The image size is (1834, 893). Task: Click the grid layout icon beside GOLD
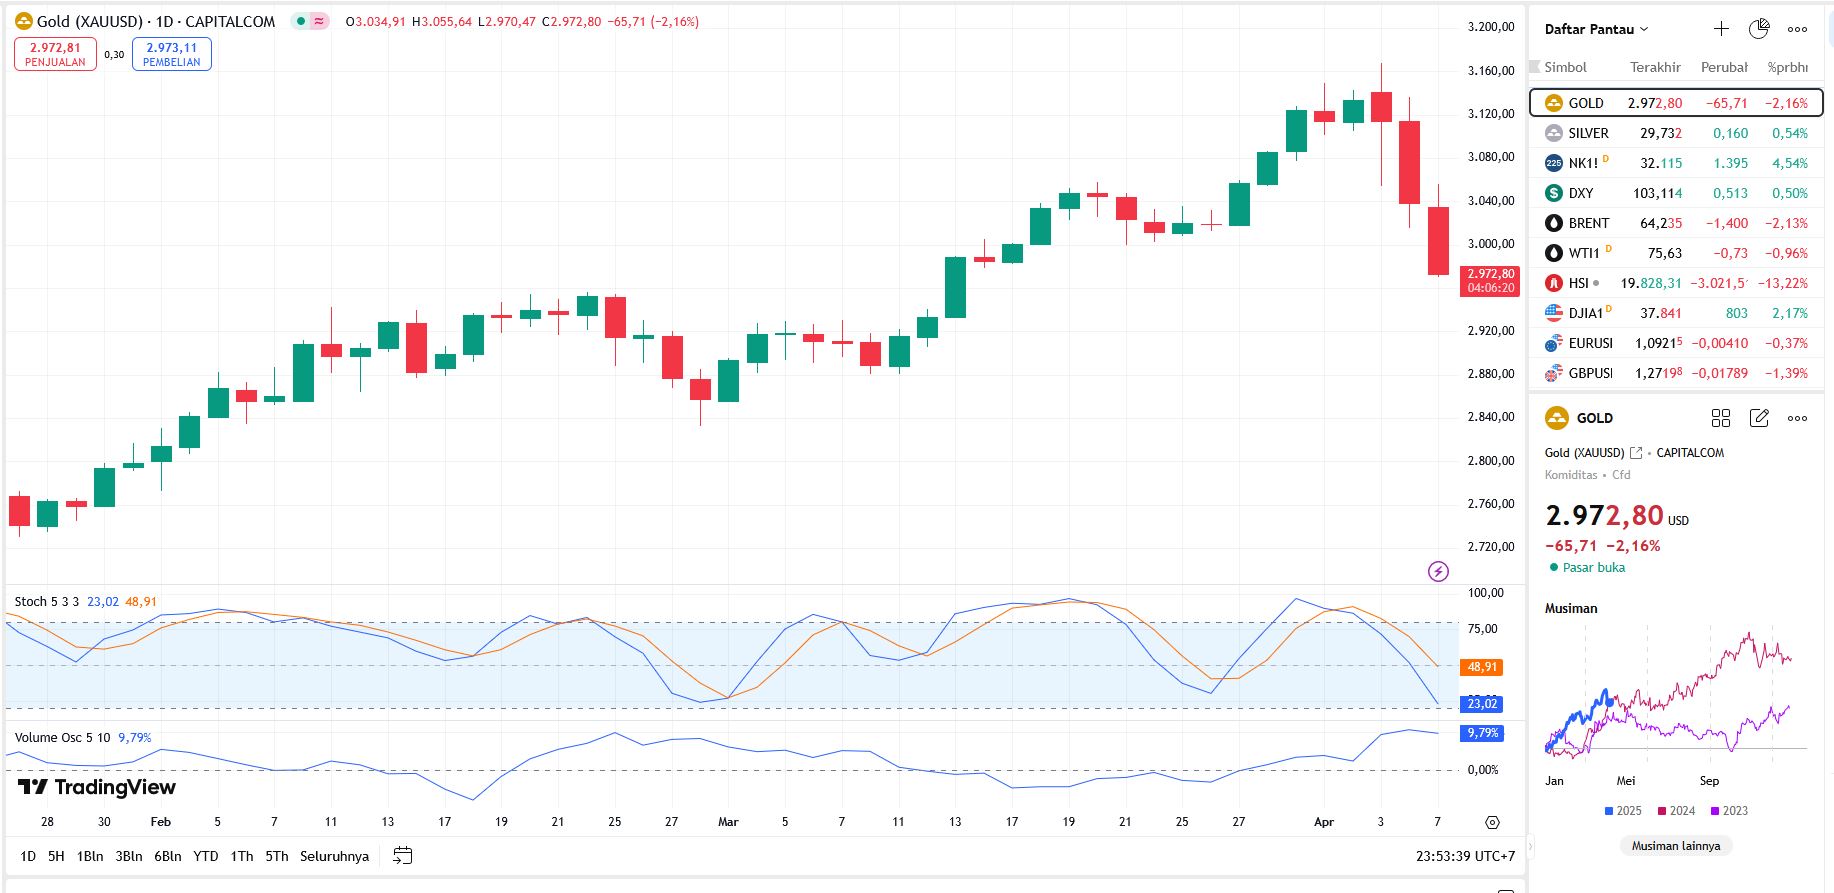[1721, 418]
